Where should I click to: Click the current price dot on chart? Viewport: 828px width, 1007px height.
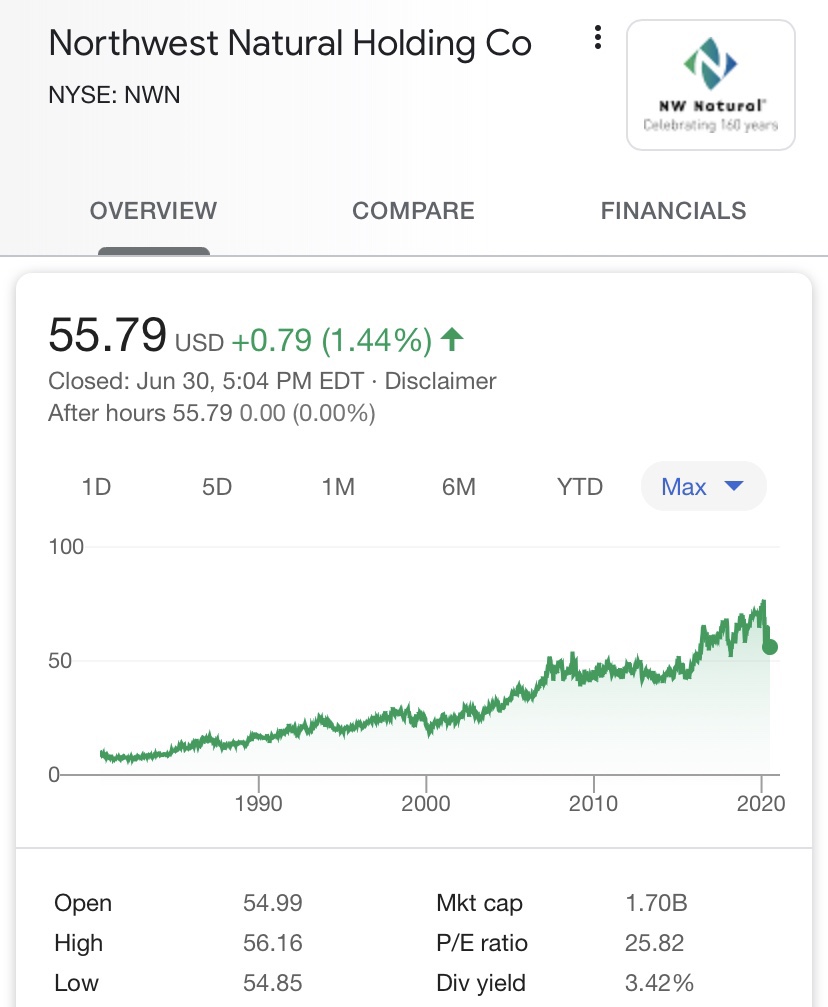tap(769, 647)
